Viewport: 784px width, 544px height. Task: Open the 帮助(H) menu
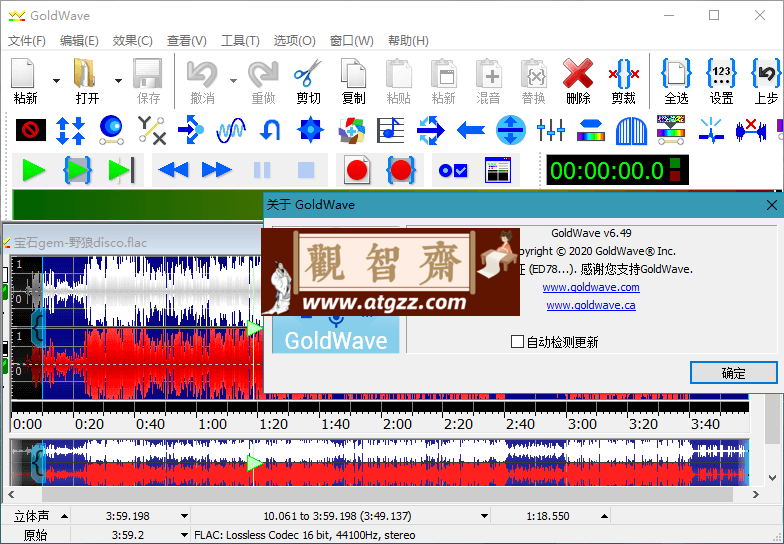click(408, 41)
